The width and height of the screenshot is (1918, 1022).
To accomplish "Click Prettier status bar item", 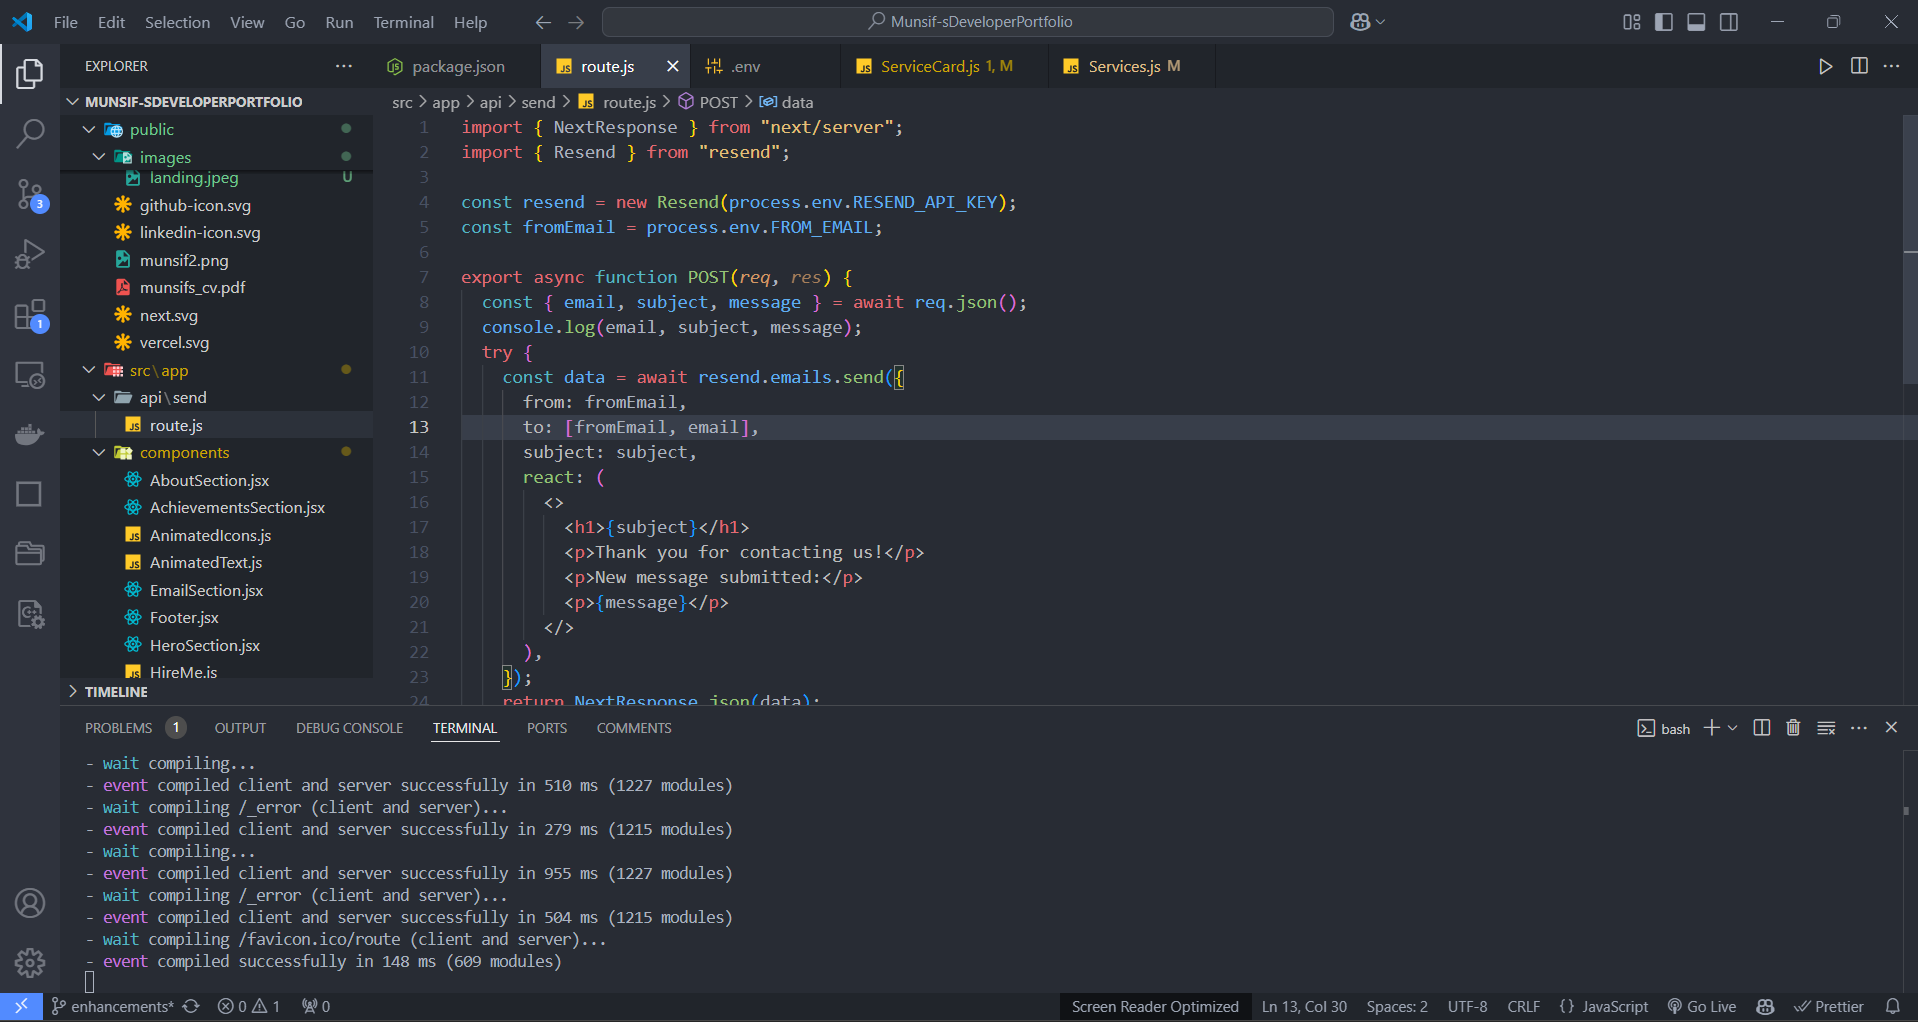I will (1829, 1007).
